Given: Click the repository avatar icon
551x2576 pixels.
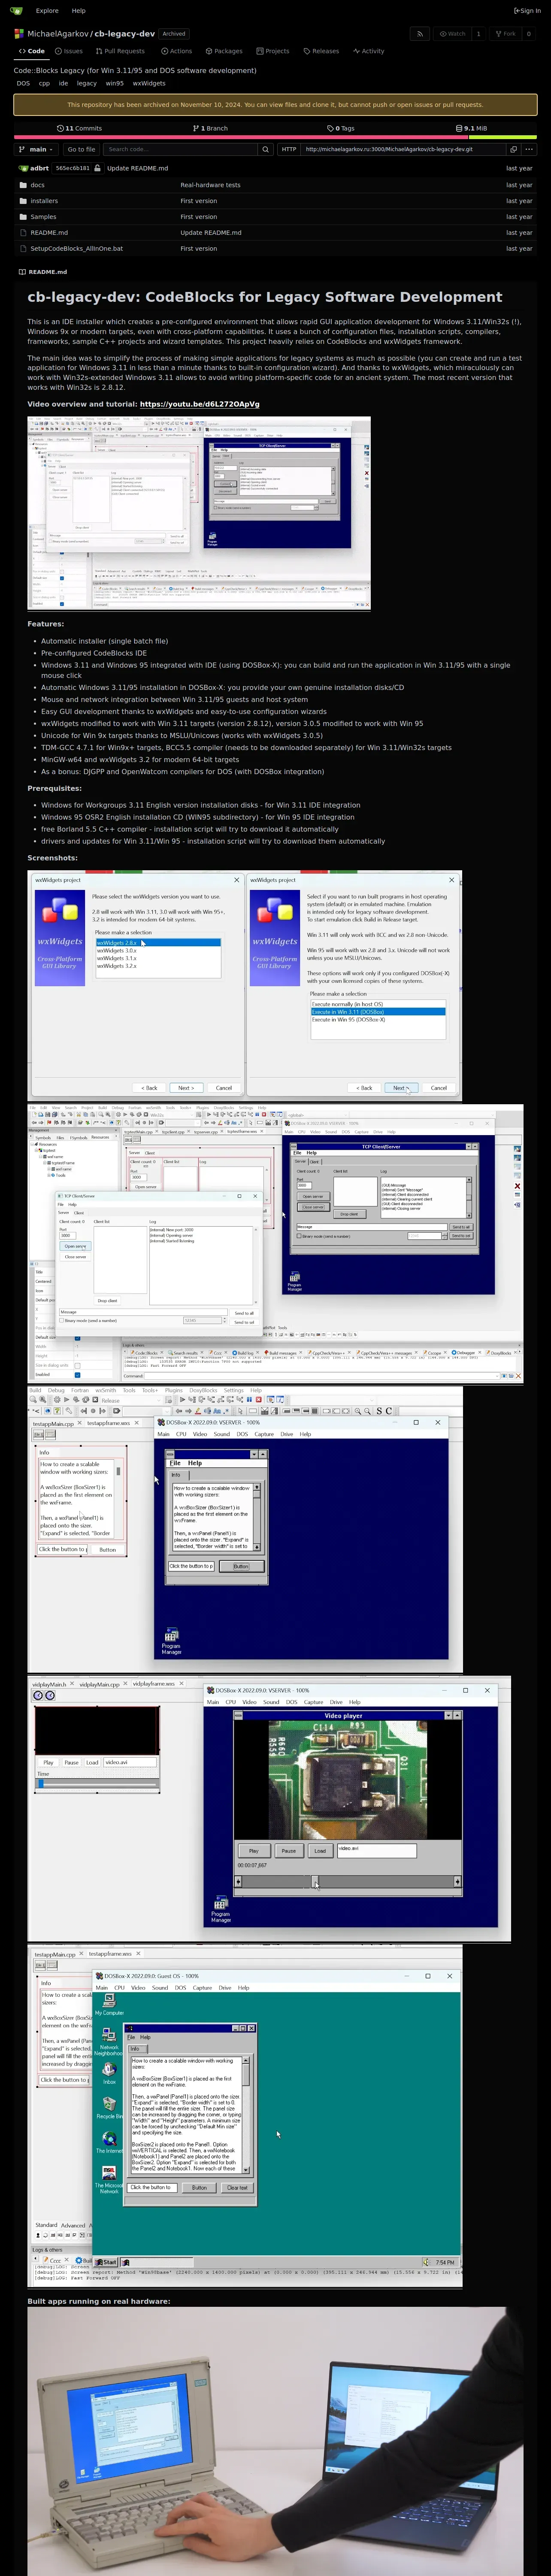Looking at the screenshot, I should coord(19,34).
